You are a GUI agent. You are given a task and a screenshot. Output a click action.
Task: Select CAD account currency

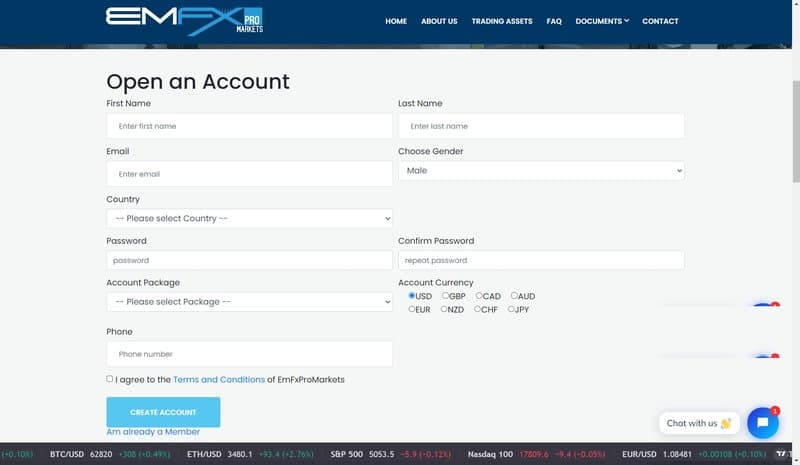[480, 296]
